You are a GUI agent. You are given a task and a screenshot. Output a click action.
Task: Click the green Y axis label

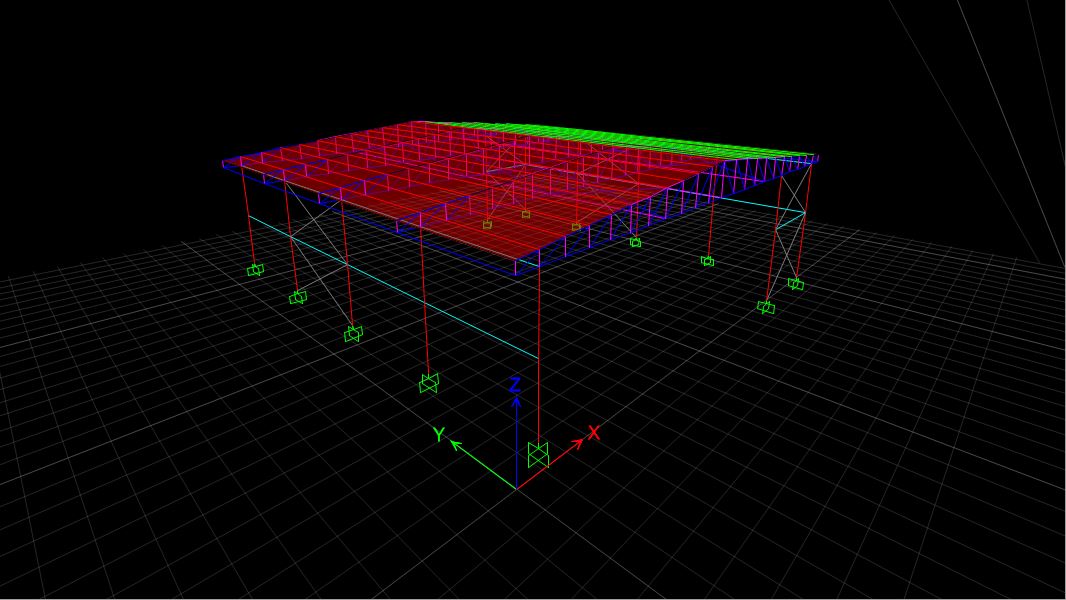[x=438, y=435]
